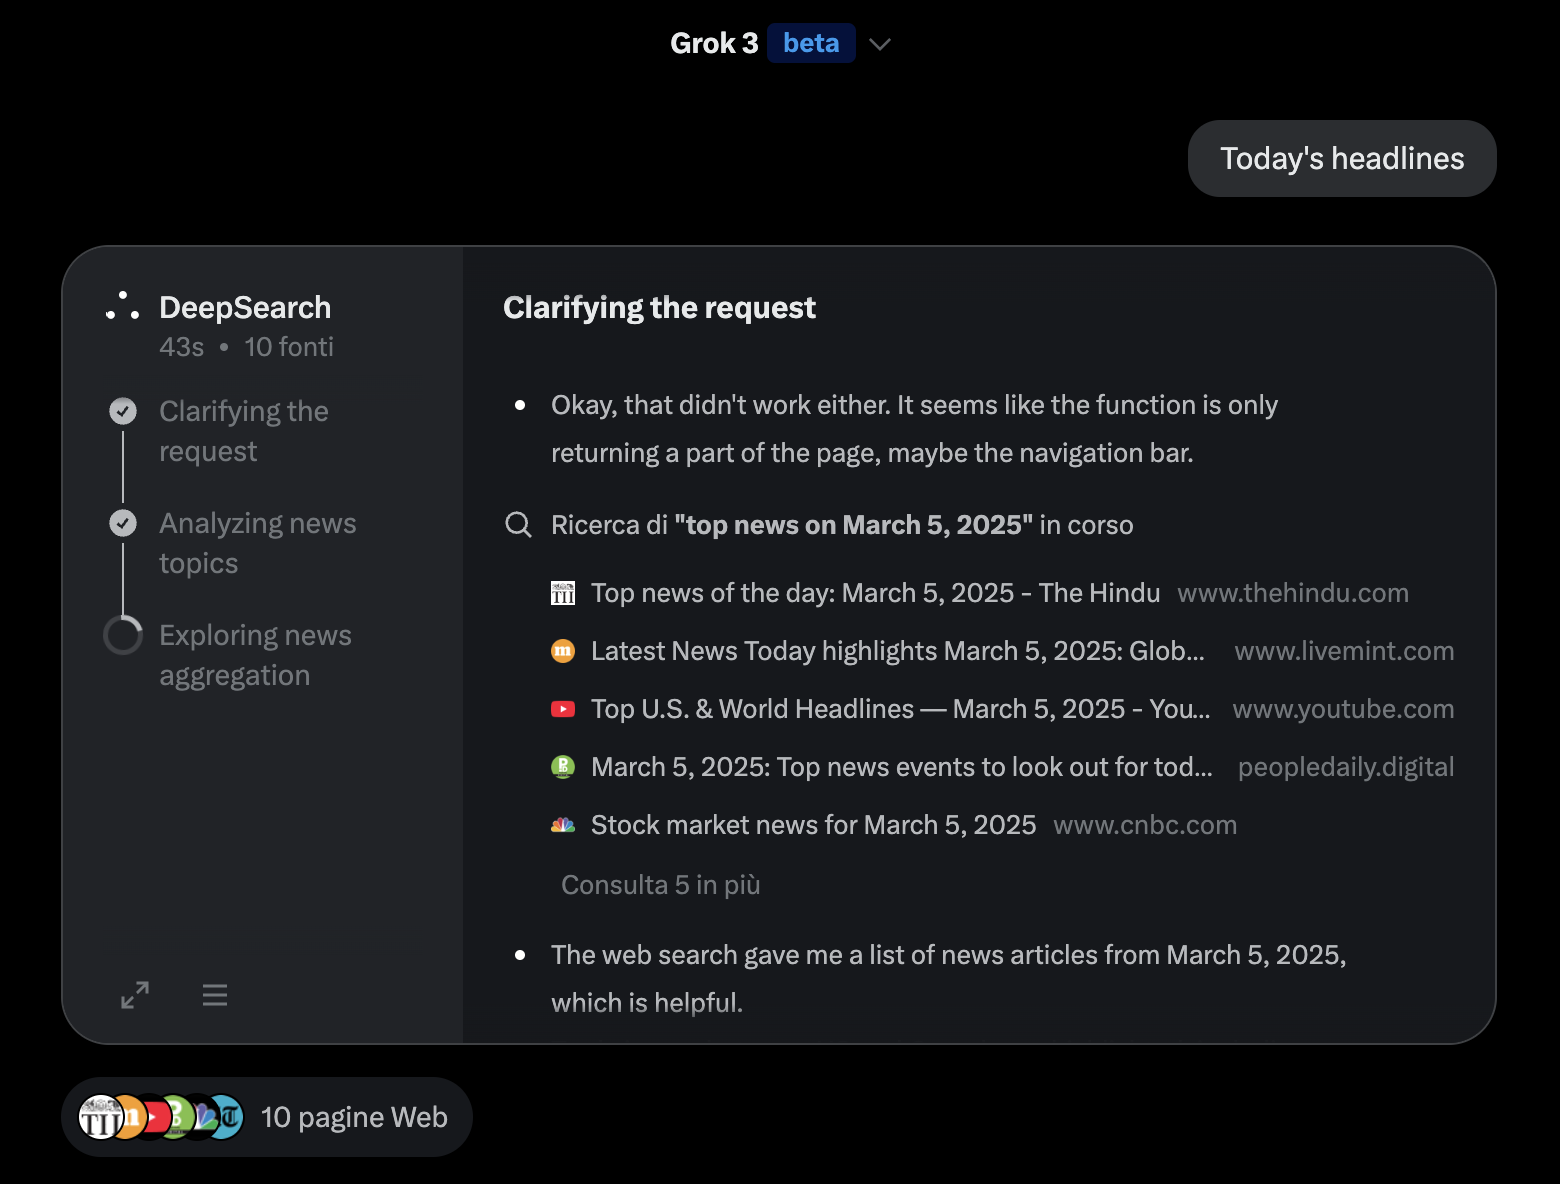Click the list menu icon in DeepSearch panel
Screen dimensions: 1560x1184
pos(215,995)
